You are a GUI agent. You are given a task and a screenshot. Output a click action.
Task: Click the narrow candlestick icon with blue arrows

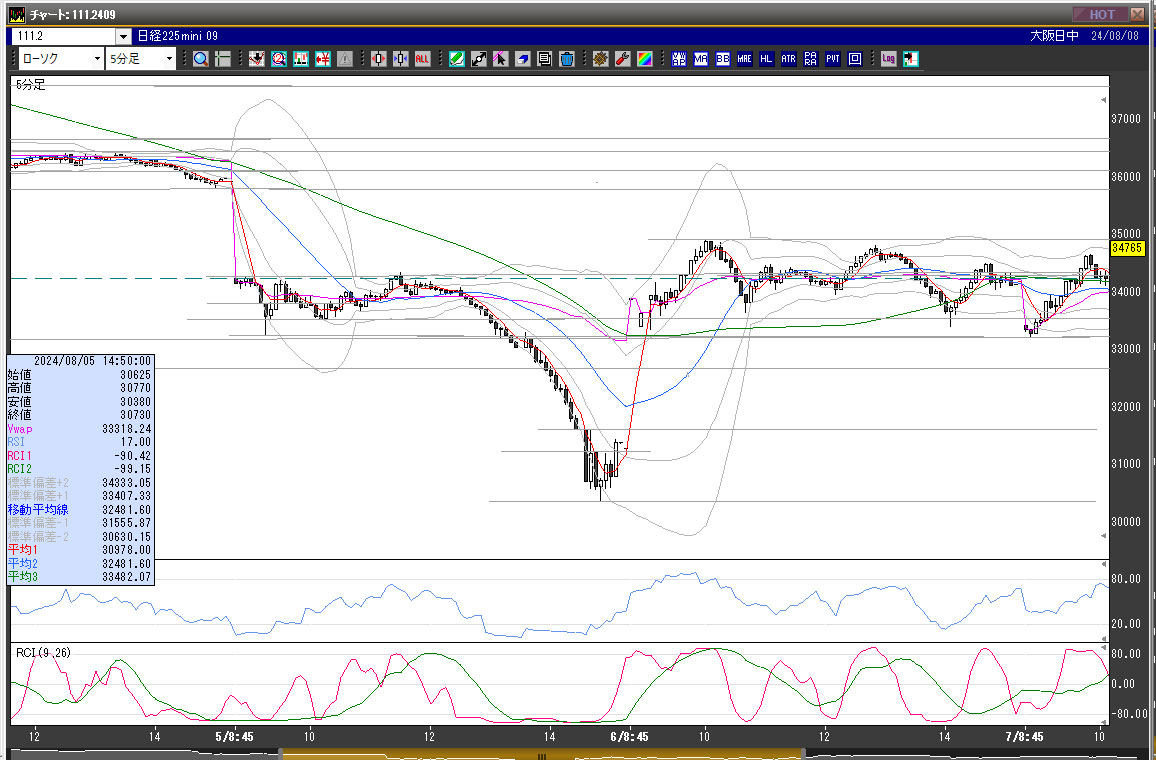tap(400, 59)
